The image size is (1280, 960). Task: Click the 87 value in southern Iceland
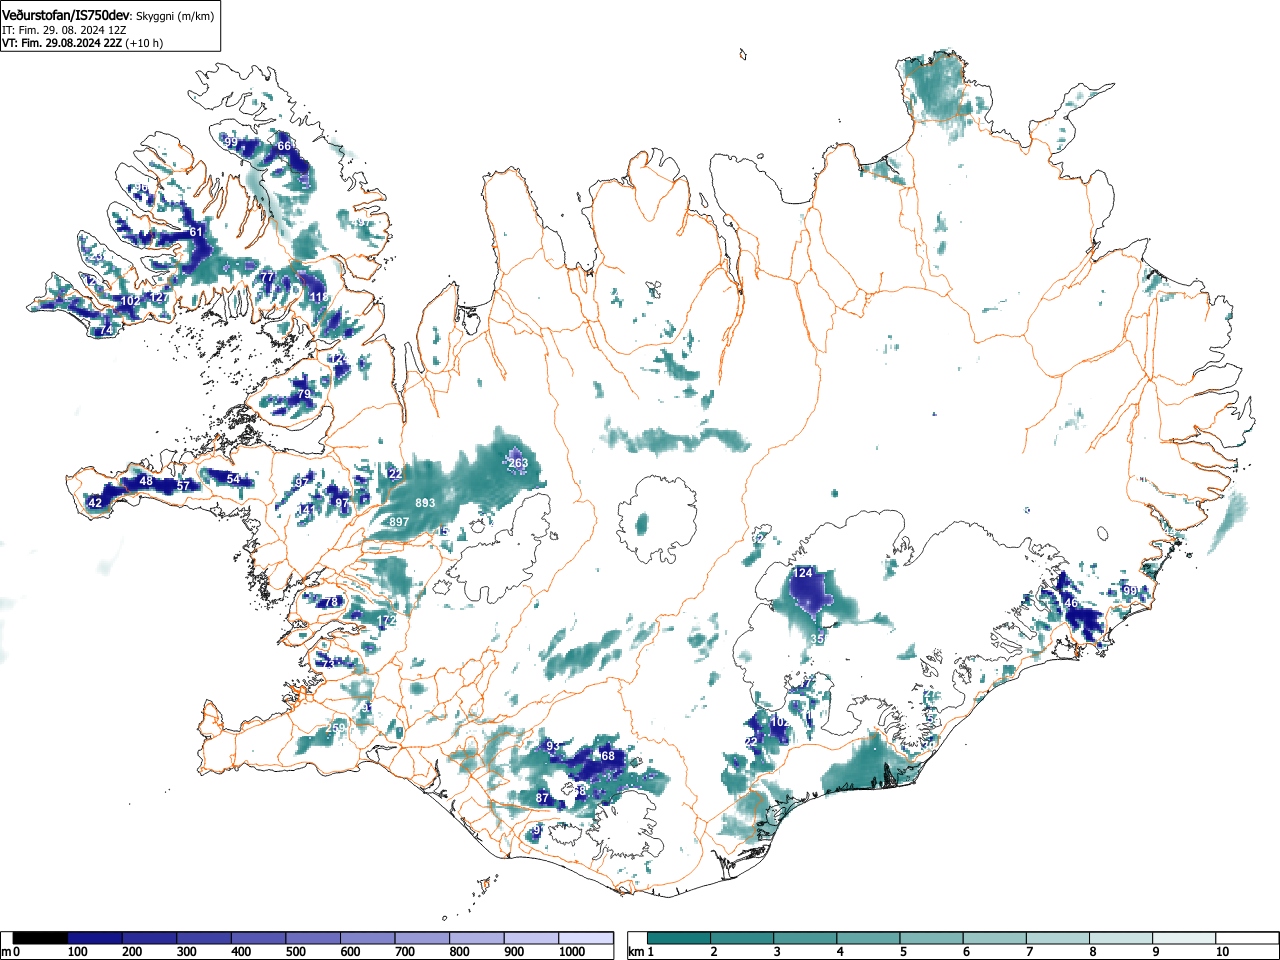tap(542, 797)
